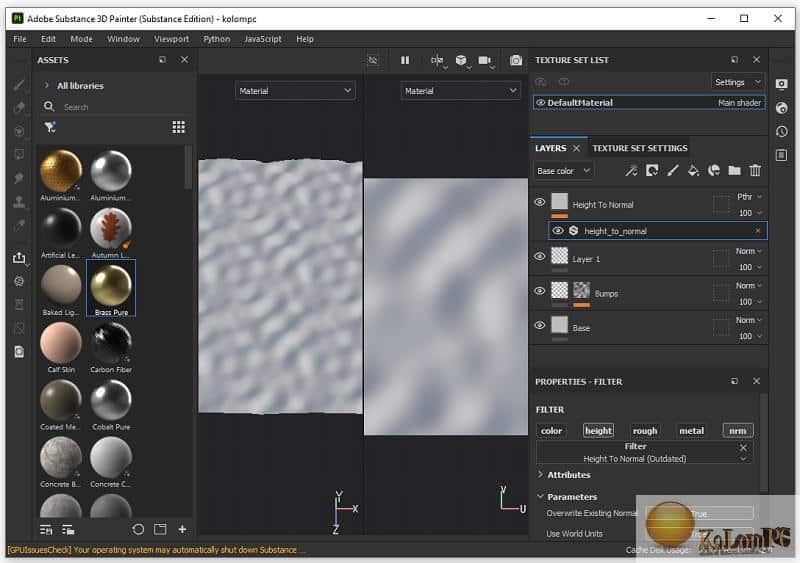Screen dimensions: 800x563
Task: Switch to Texture Set Settings tab
Action: (640, 148)
